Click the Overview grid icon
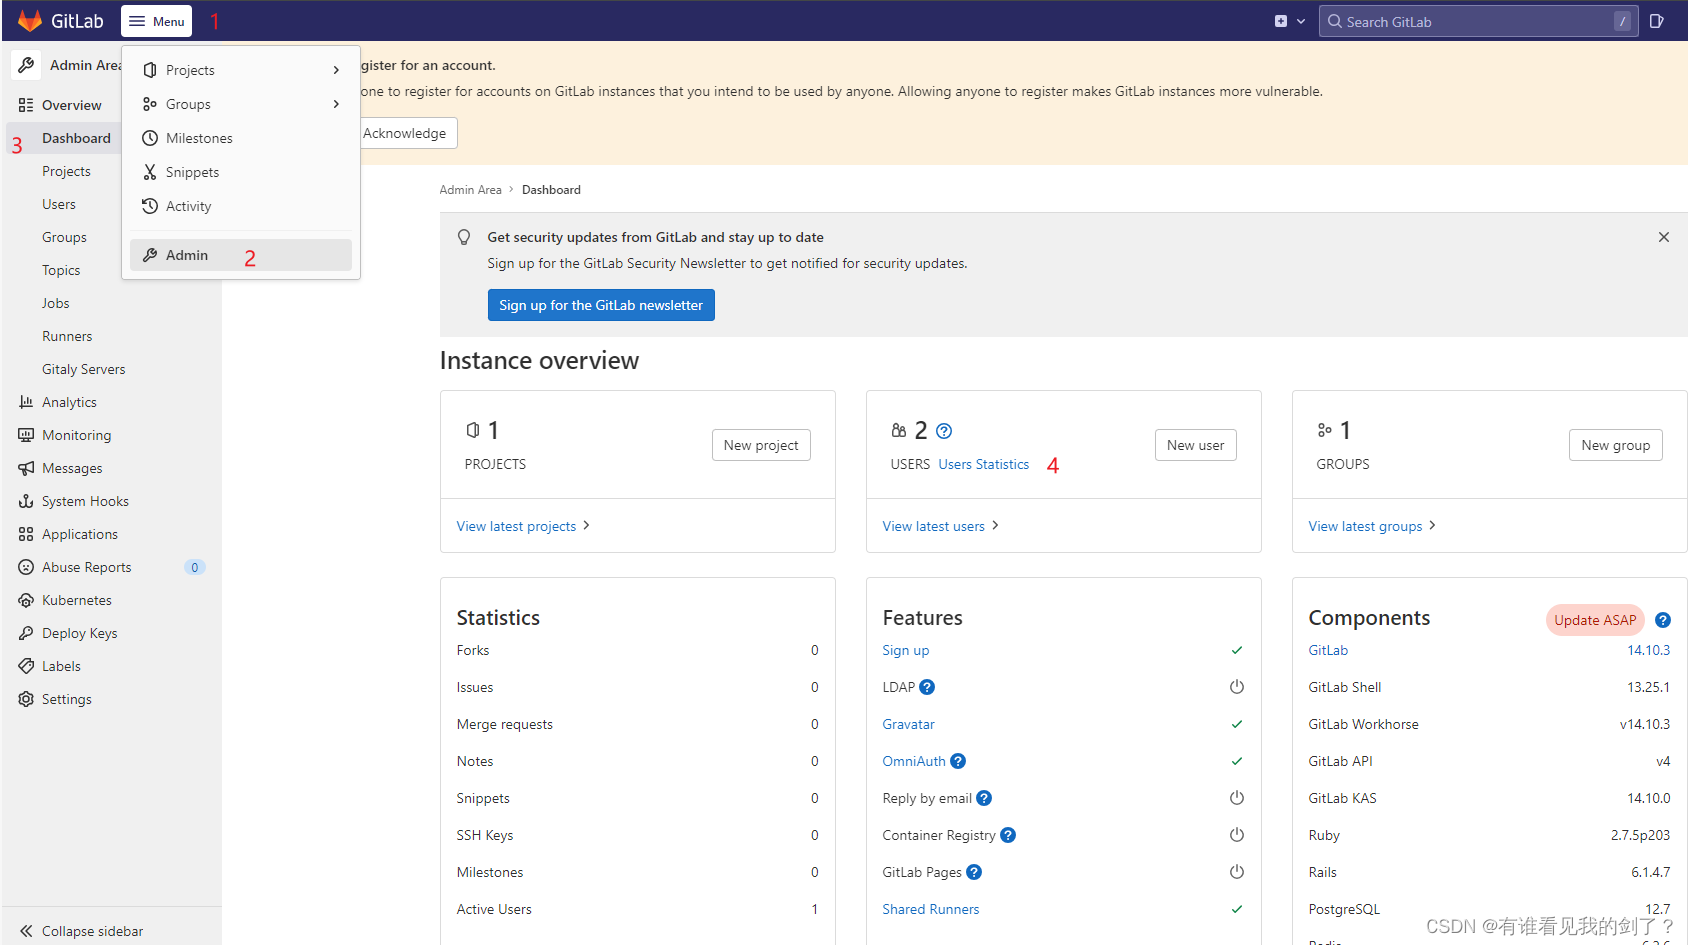This screenshot has height=945, width=1688. 26,105
